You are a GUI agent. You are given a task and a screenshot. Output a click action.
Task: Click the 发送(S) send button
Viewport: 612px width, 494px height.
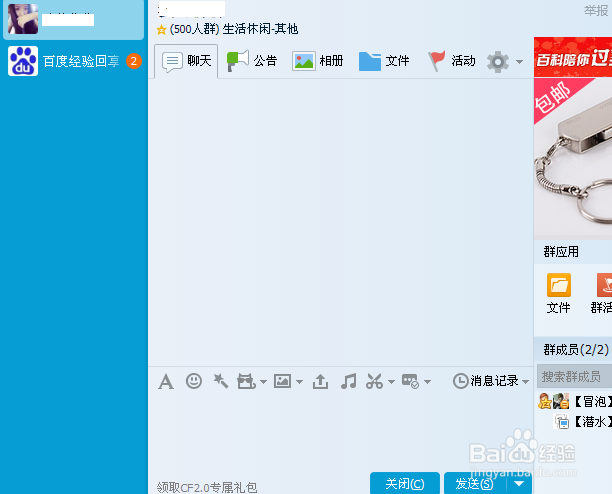[x=475, y=484]
